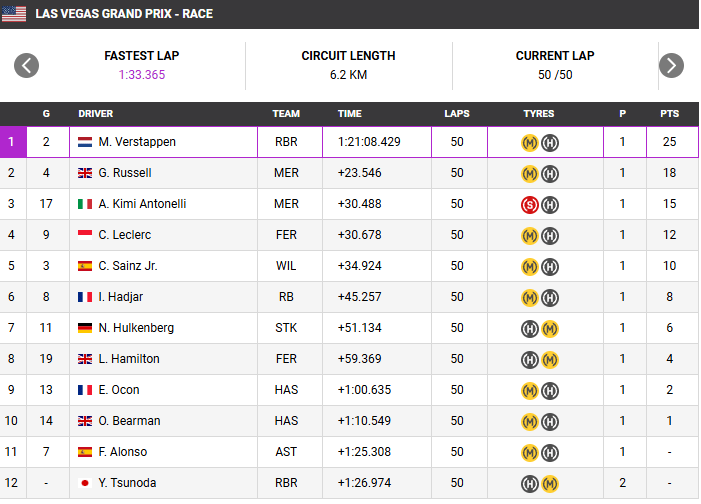Click the PTS column header
Viewport: 701px width, 504px height.
tap(669, 114)
